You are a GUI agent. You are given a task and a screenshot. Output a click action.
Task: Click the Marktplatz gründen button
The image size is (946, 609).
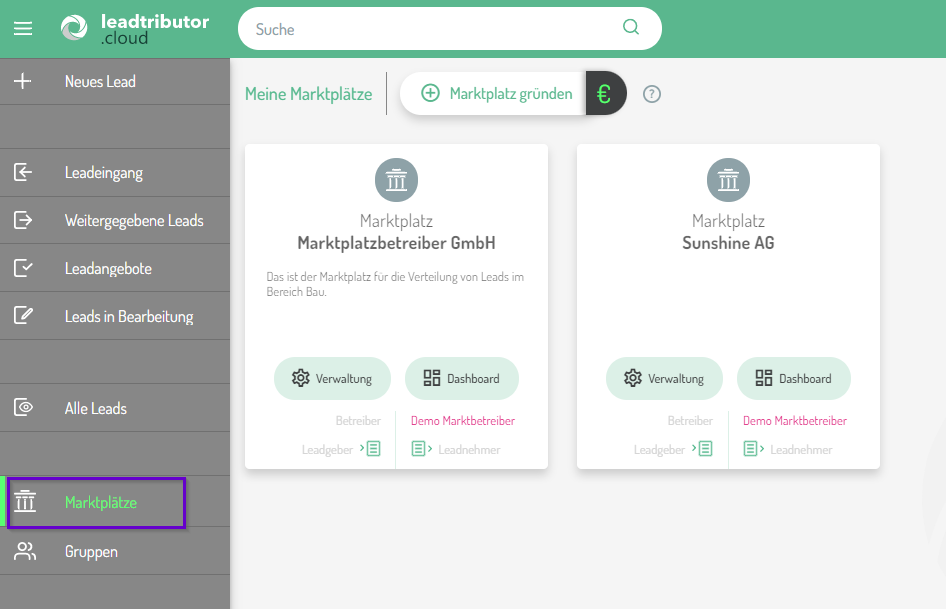pos(496,94)
